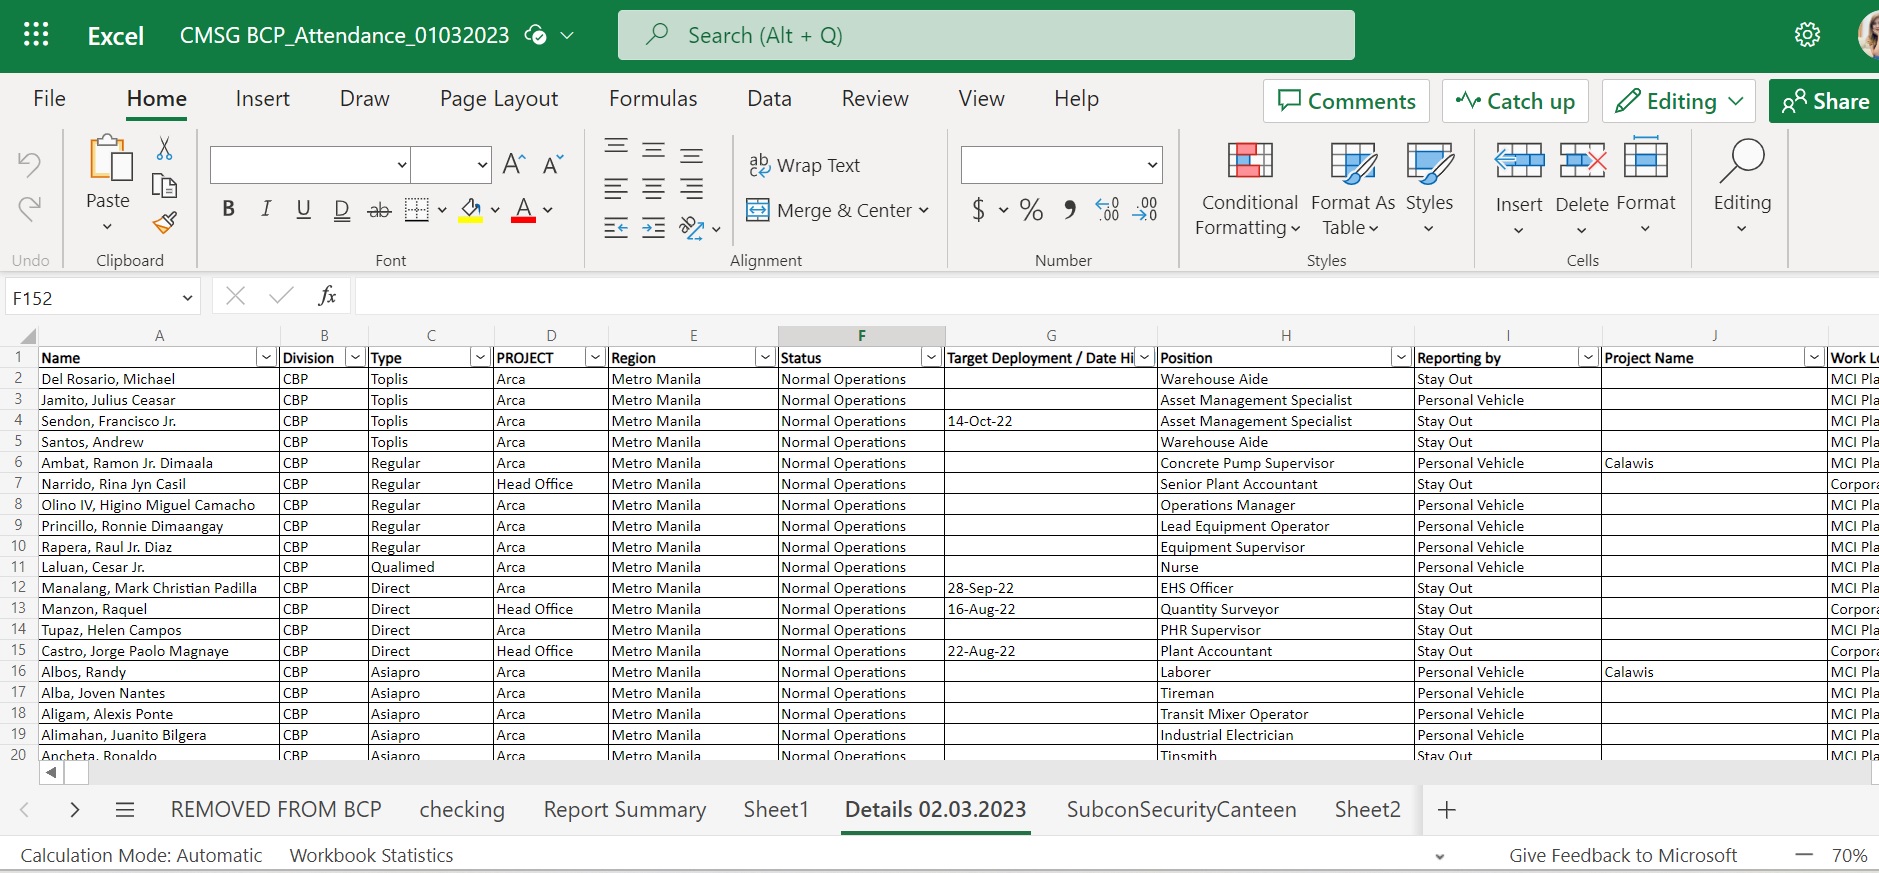Select the Format Painter brush icon
This screenshot has height=873, width=1879.
click(x=165, y=222)
